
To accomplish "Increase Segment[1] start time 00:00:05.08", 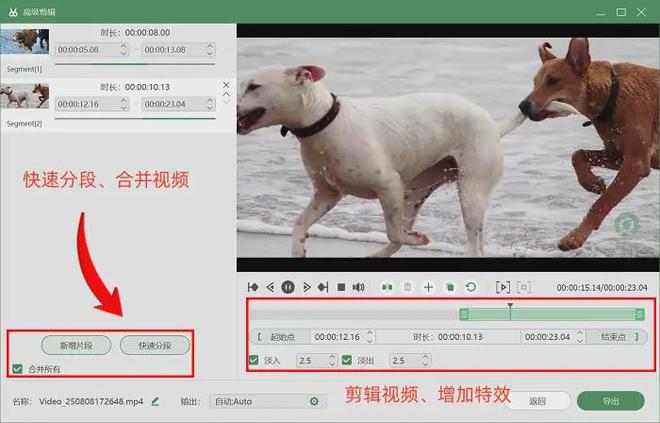I will click(123, 46).
